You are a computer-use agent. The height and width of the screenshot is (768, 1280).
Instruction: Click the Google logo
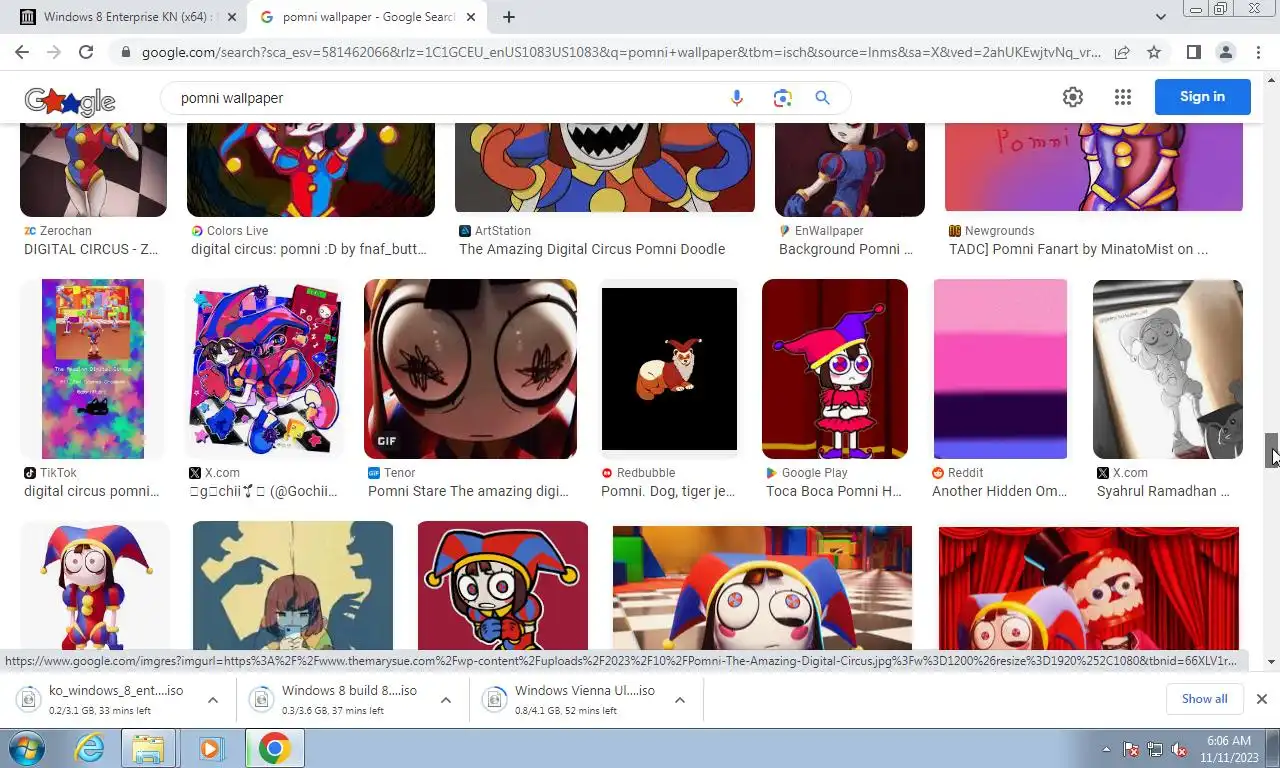(x=70, y=100)
